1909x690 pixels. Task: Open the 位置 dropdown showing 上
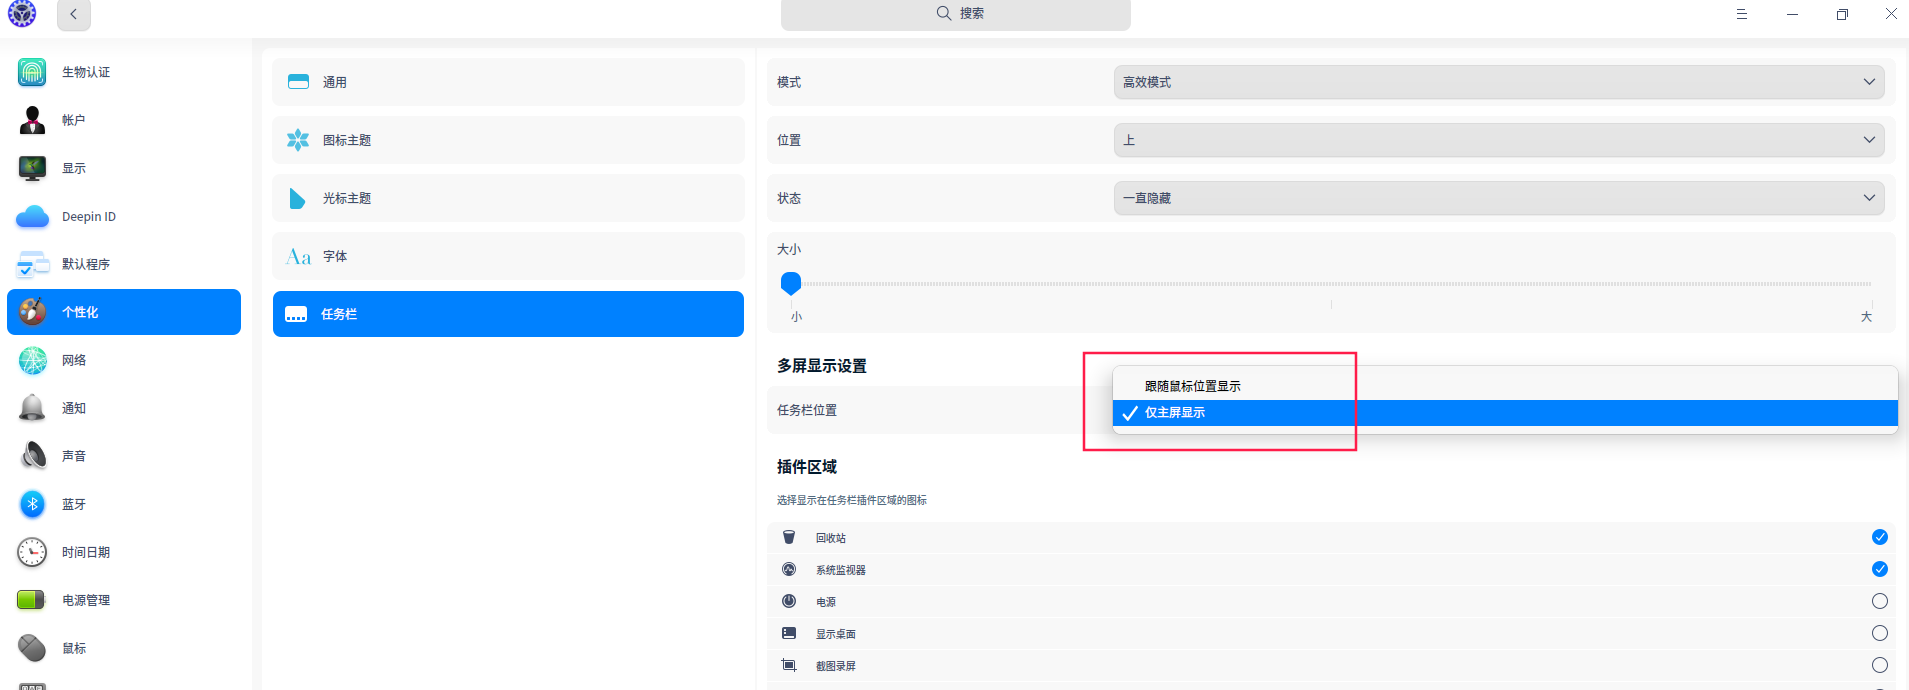[x=1499, y=140]
